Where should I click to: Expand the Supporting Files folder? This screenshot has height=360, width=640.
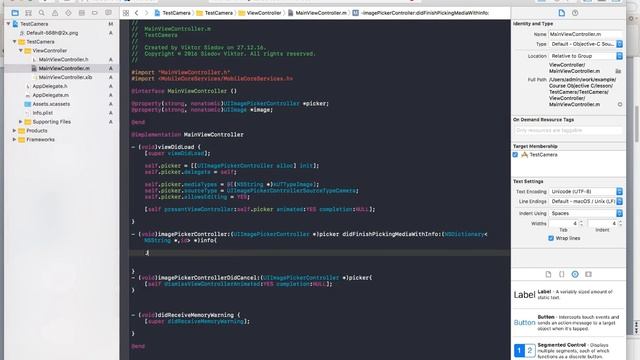[21, 122]
